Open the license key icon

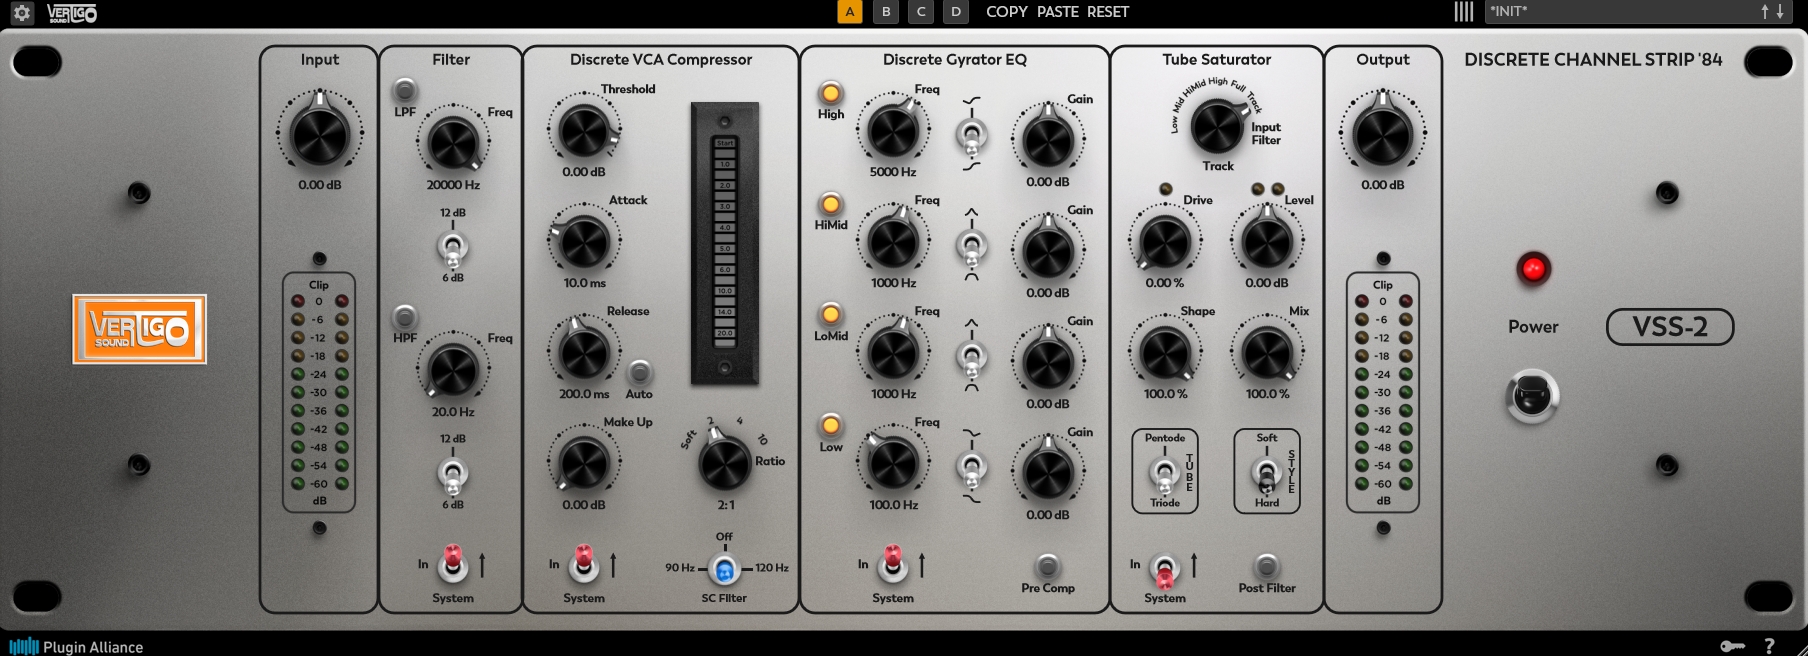point(1733,646)
